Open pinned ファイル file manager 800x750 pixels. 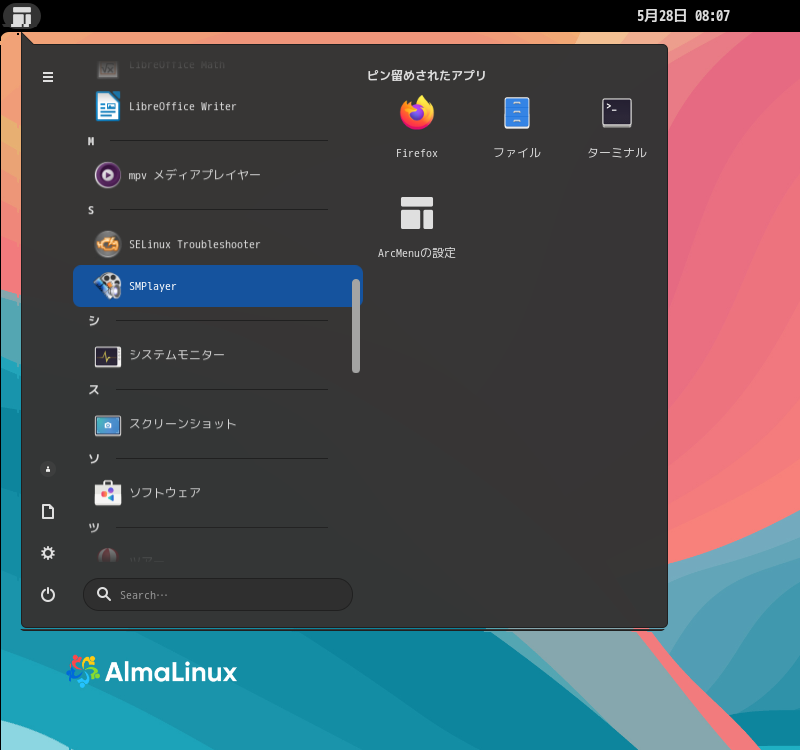click(517, 127)
